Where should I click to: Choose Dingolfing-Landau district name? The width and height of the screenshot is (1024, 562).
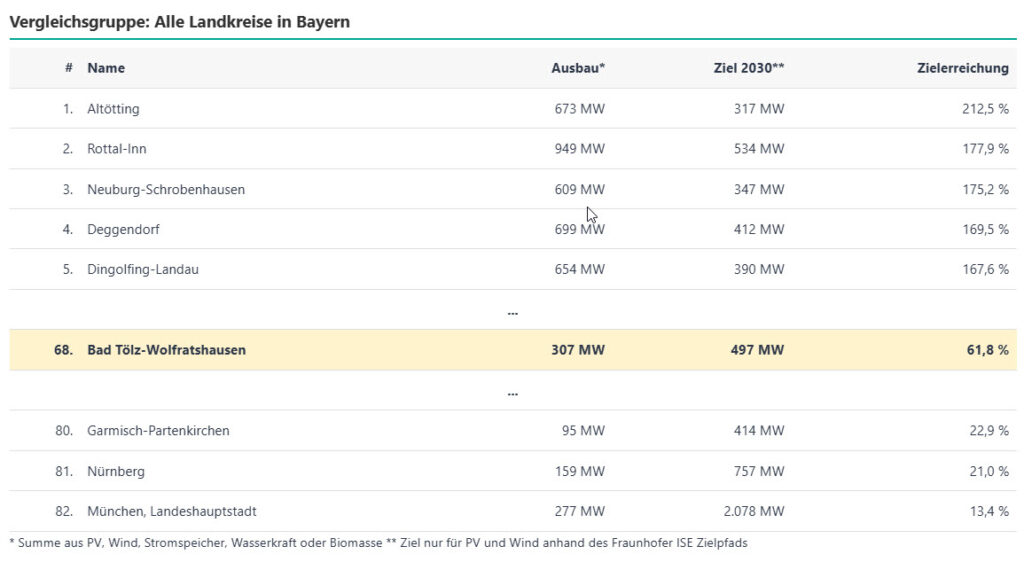pos(143,269)
